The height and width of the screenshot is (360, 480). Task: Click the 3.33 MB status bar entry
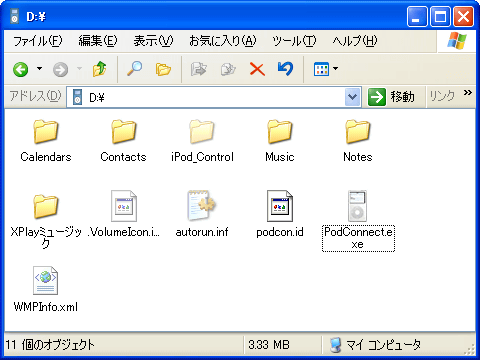coord(269,345)
